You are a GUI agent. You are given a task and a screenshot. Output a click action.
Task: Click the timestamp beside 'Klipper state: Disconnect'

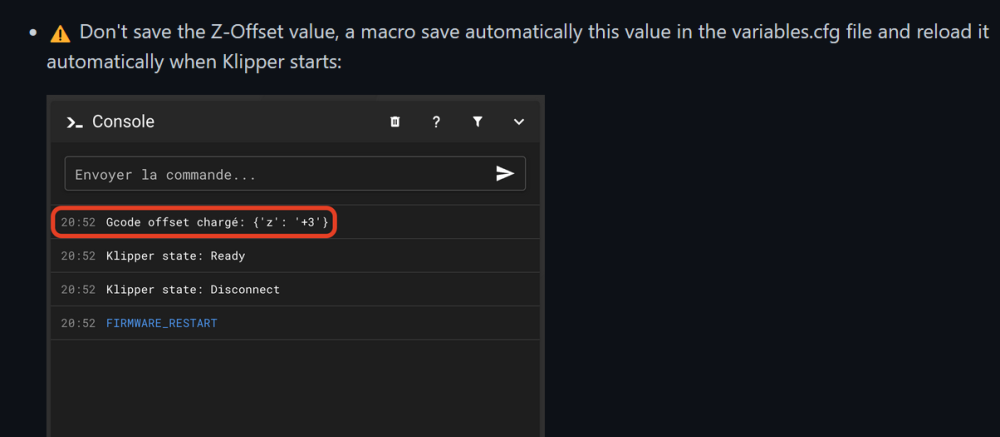pos(78,290)
